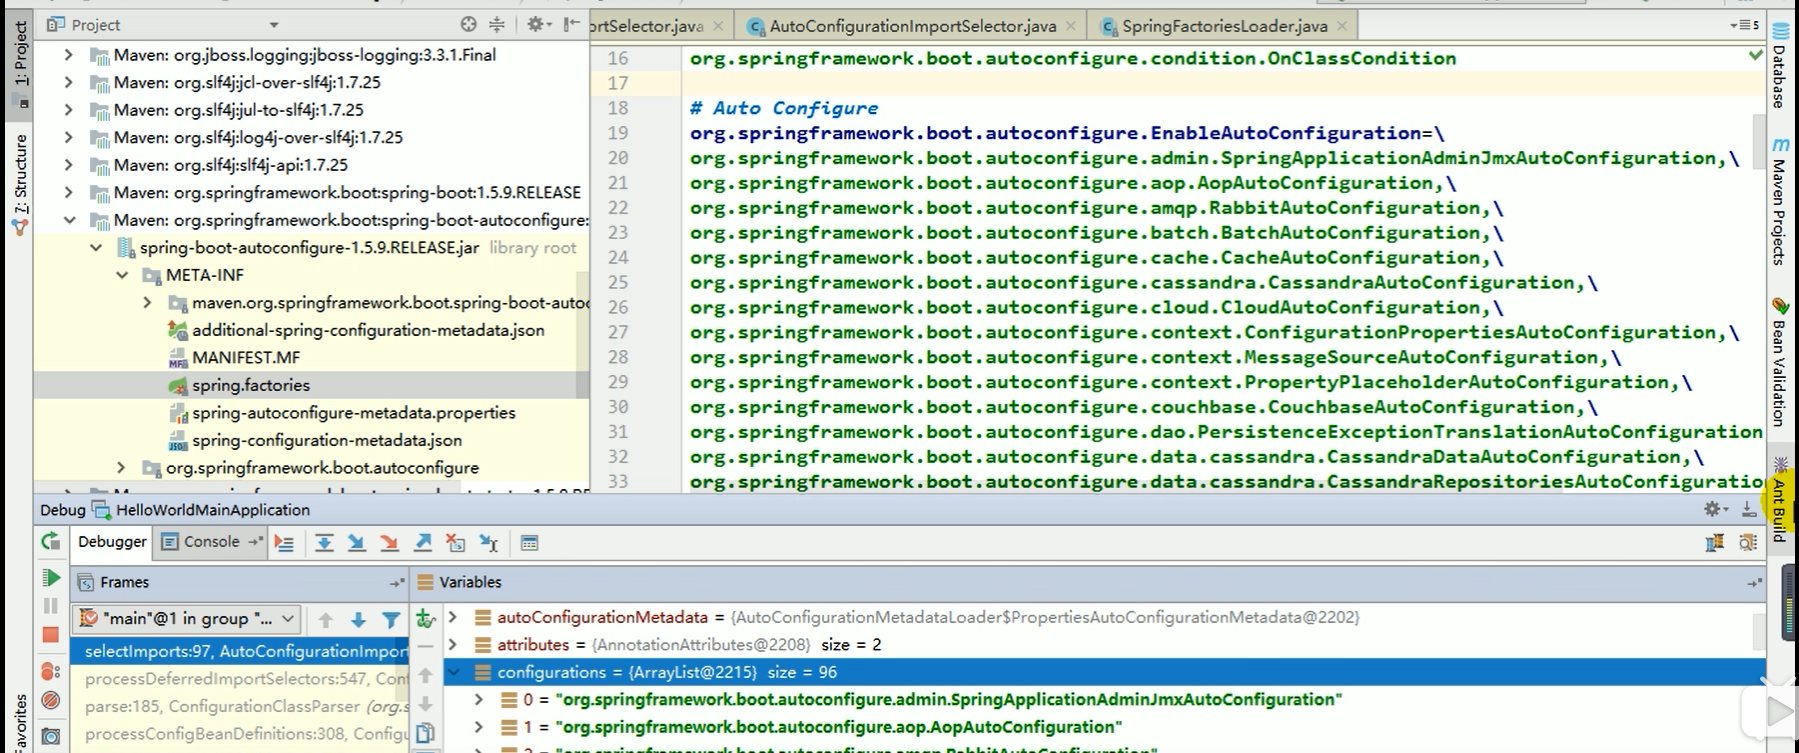Stop the debug session
Viewport: 1799px width, 753px height.
click(x=50, y=635)
